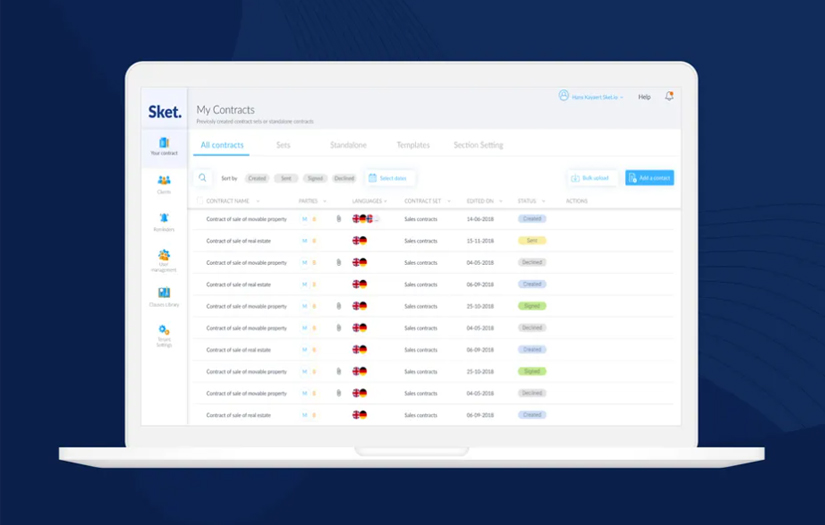Click the attachment paperclip in 14-06-2018 row
The height and width of the screenshot is (525, 825).
pos(339,219)
